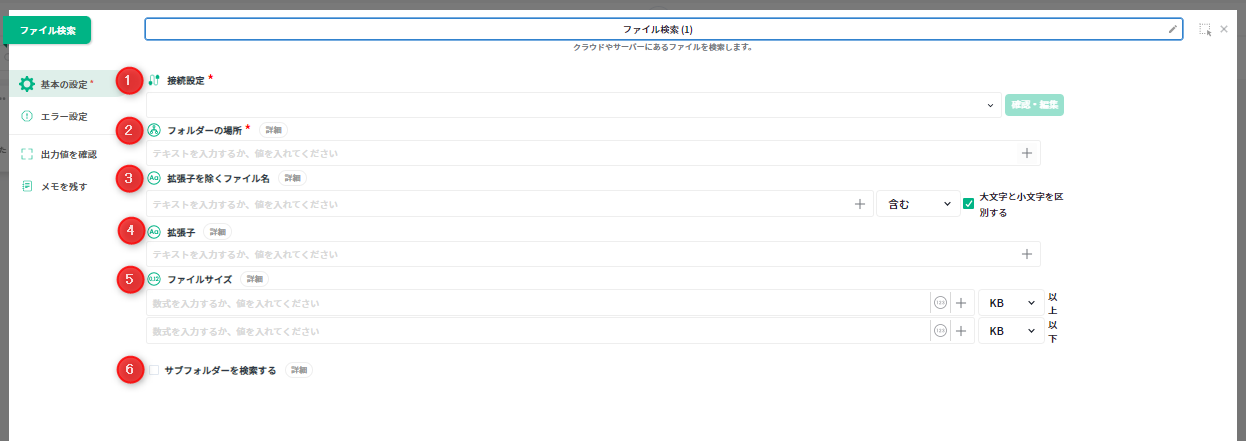Click plus icon in file name field
Image resolution: width=1246 pixels, height=441 pixels.
point(859,204)
